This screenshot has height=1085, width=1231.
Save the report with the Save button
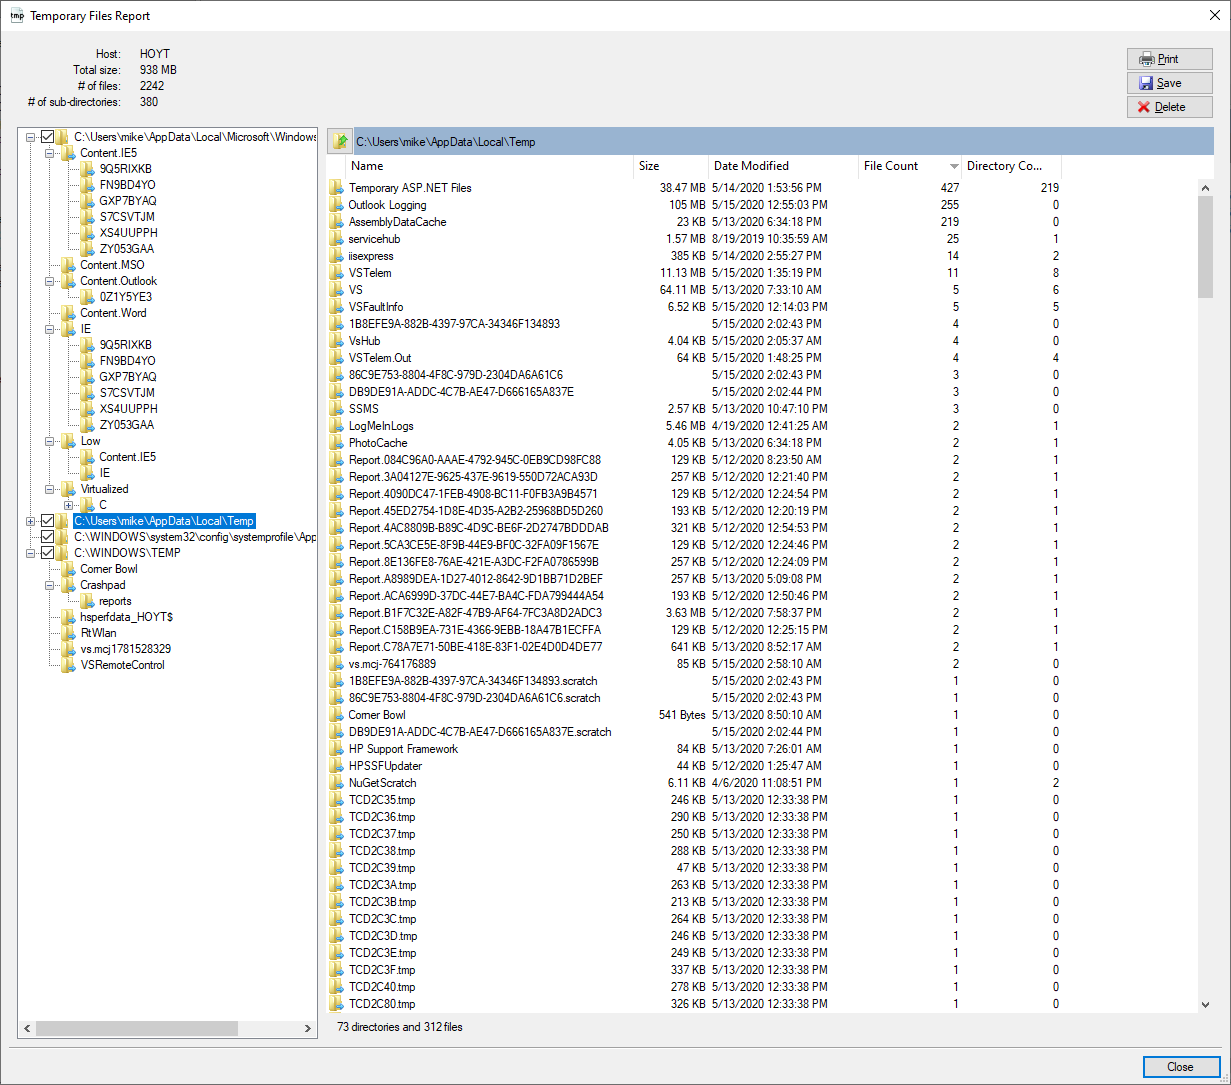click(1170, 83)
